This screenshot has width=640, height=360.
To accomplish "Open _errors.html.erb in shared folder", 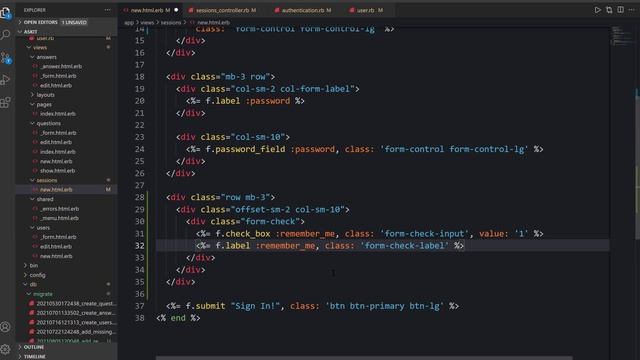I will (x=60, y=209).
